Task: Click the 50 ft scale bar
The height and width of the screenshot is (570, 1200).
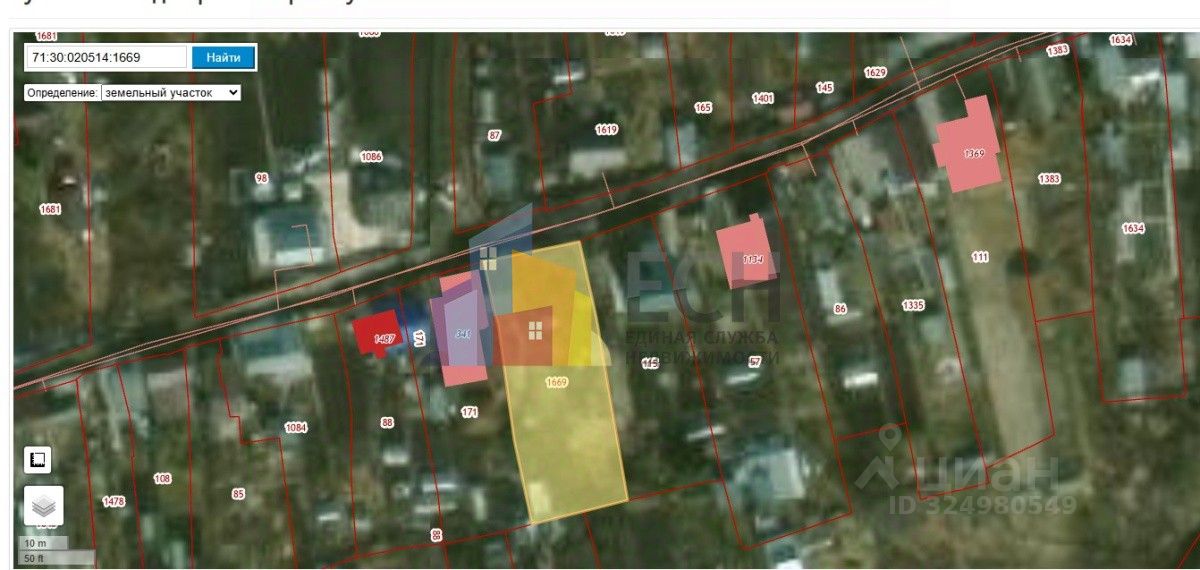Action: coord(58,557)
